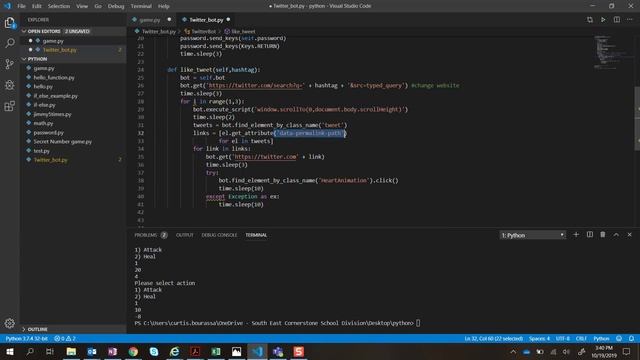This screenshot has height=360, width=640.
Task: Change language mode Python
Action: click(601, 338)
